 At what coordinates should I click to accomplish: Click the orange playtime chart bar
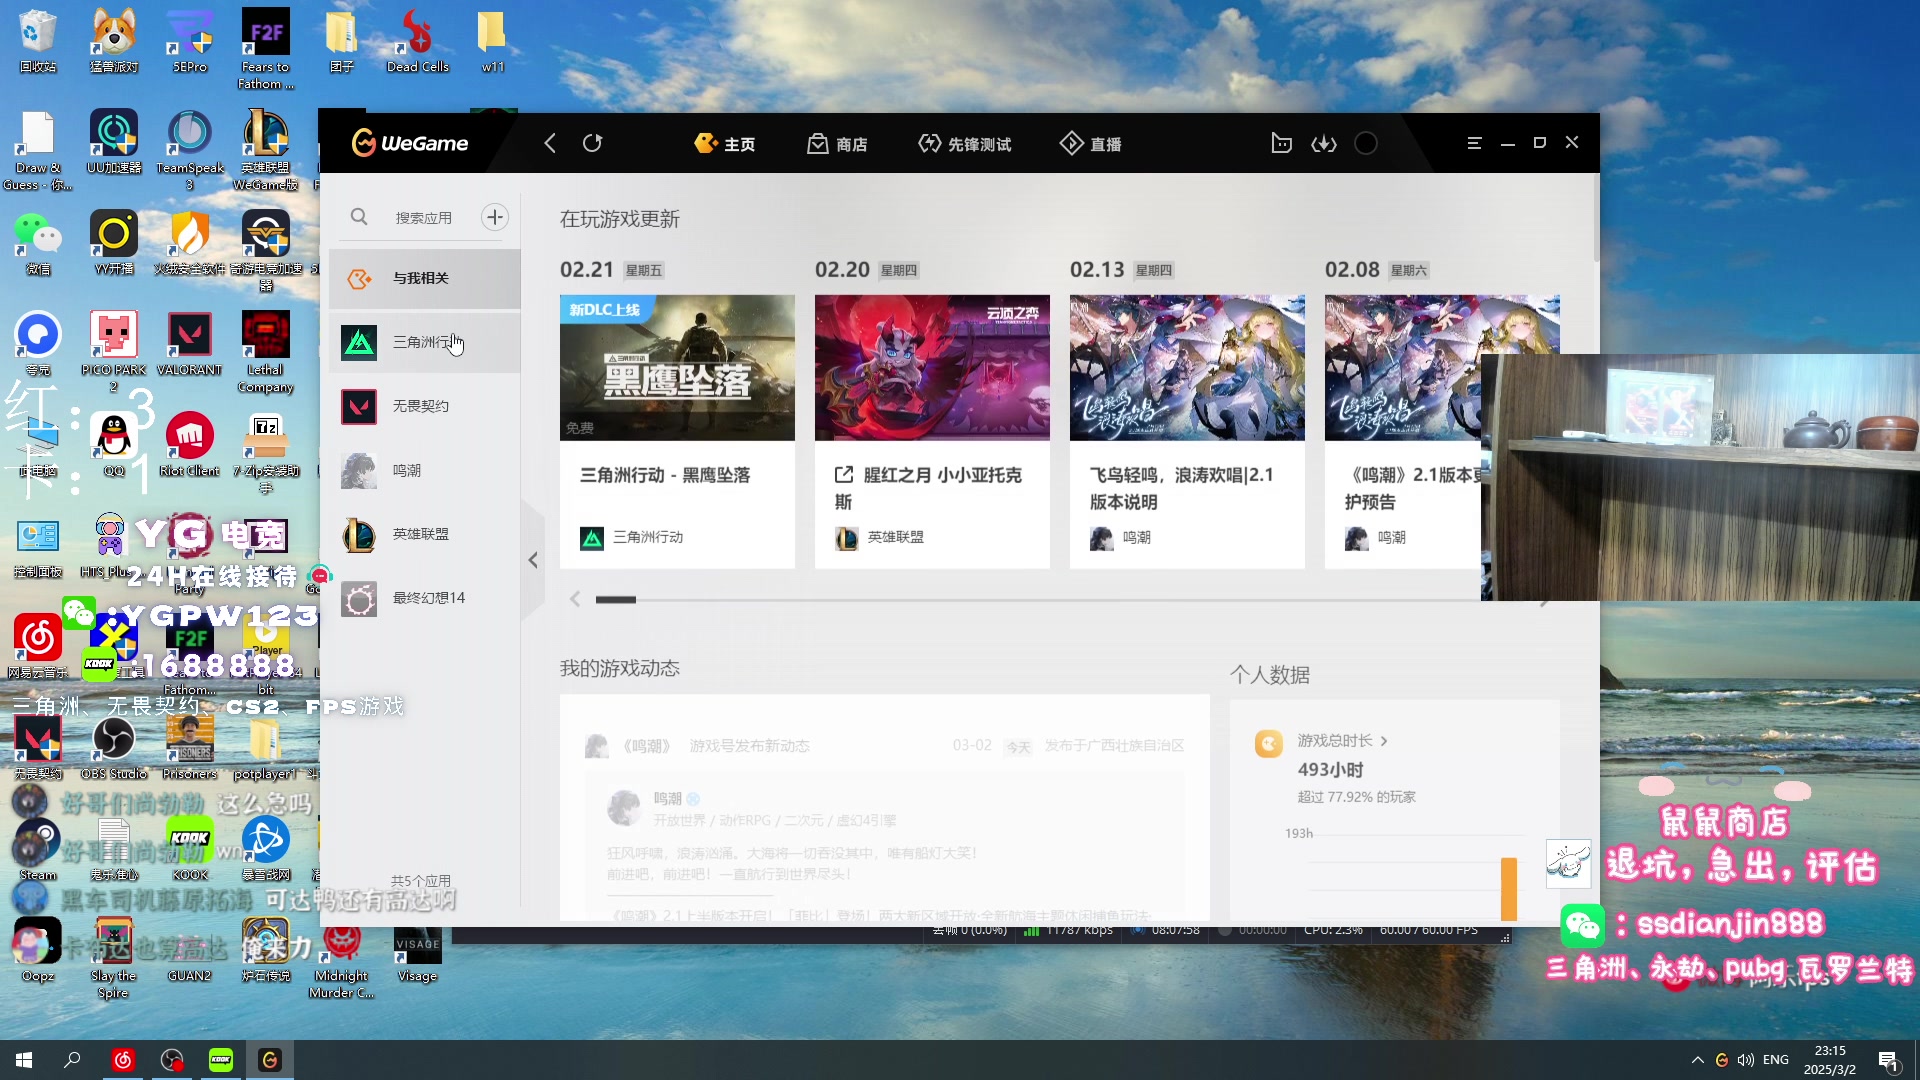click(1509, 889)
